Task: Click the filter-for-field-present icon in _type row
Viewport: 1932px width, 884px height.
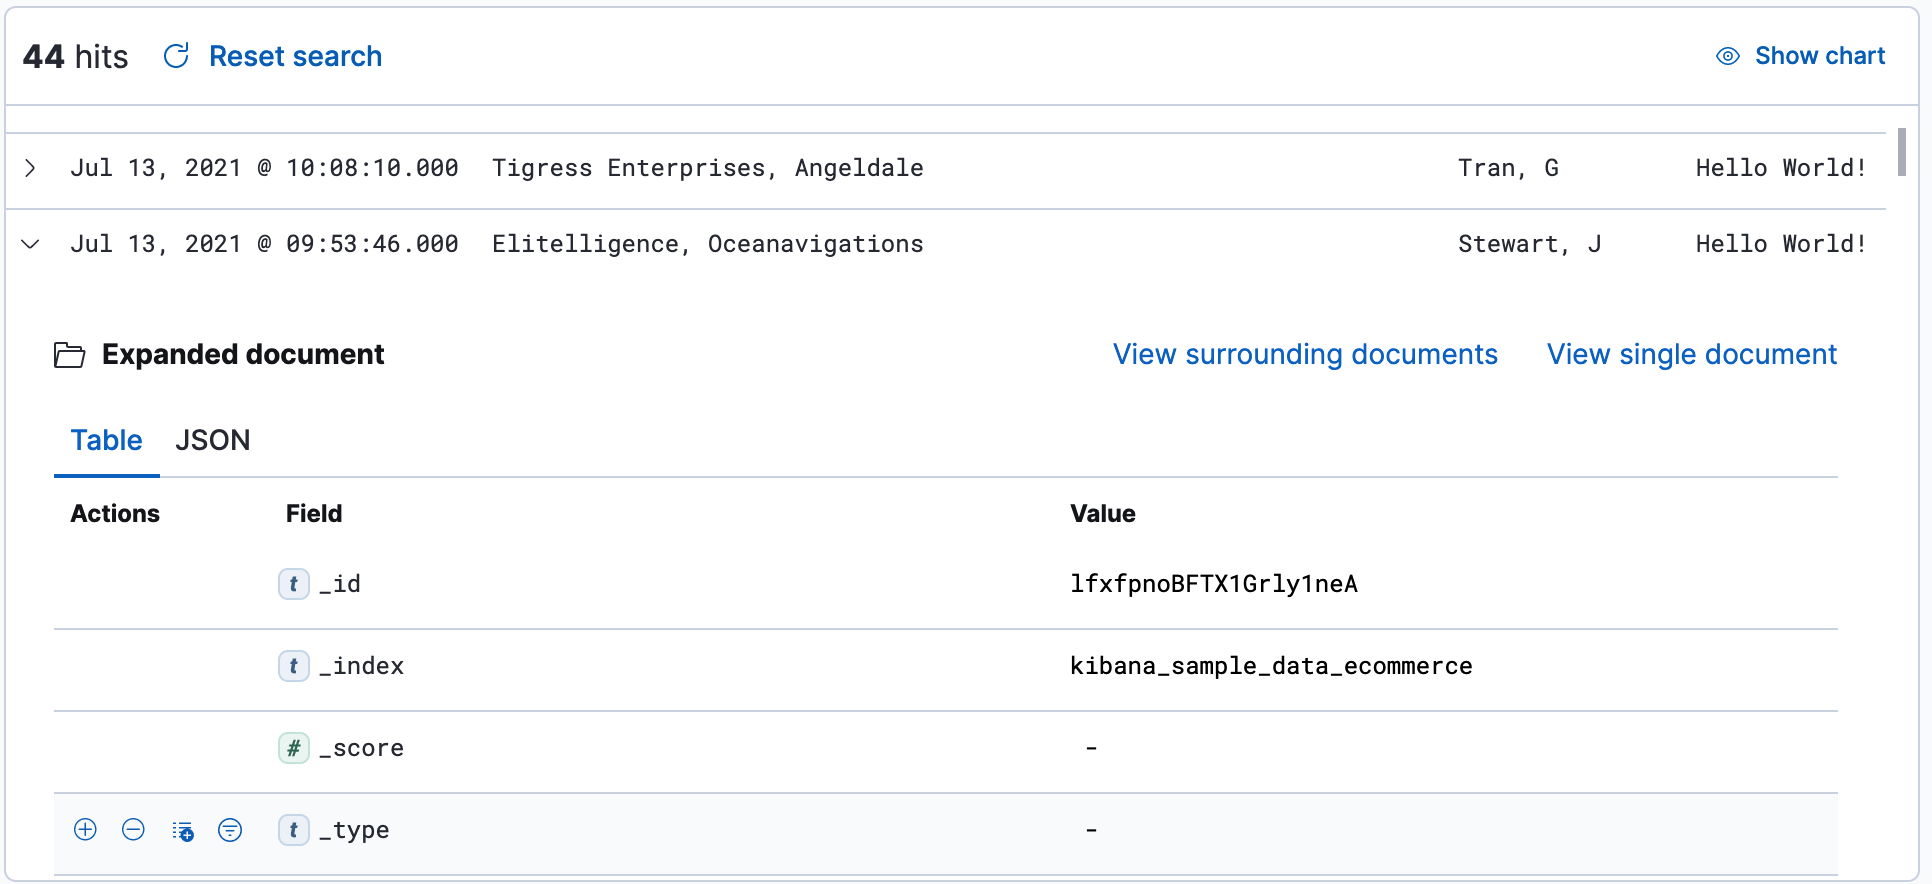Action: tap(230, 830)
